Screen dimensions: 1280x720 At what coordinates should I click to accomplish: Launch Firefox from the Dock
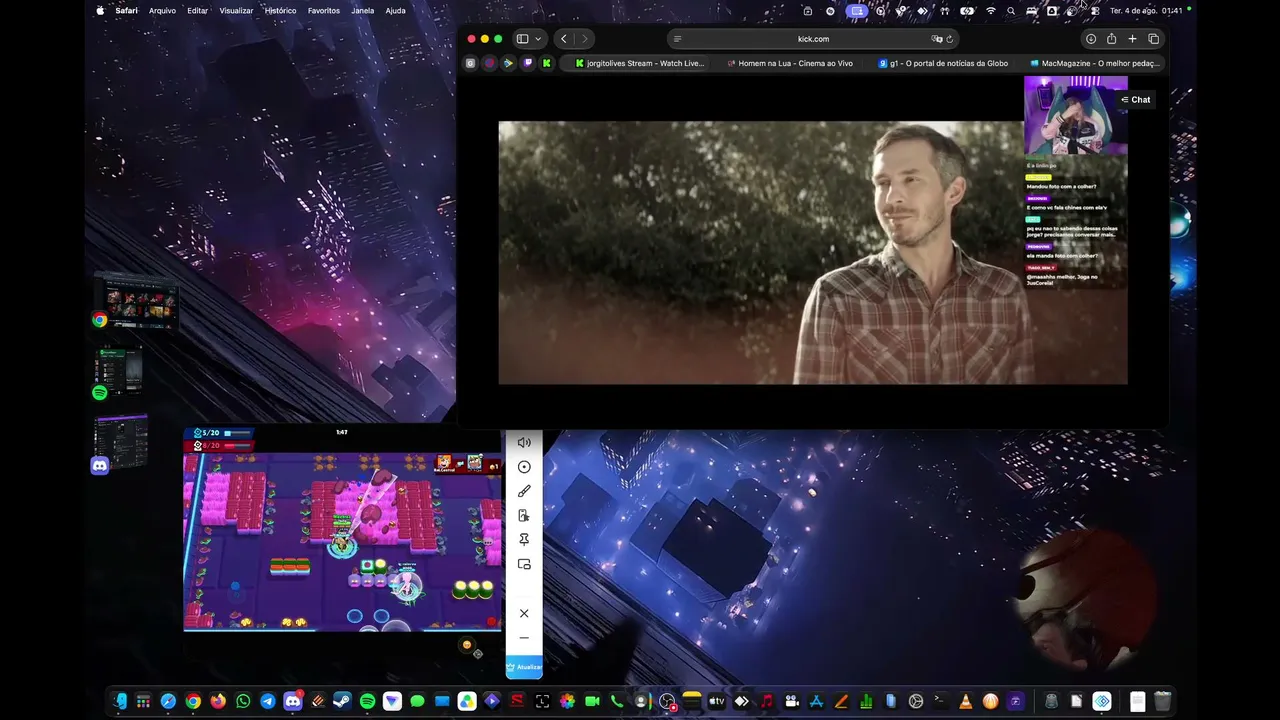[x=218, y=702]
